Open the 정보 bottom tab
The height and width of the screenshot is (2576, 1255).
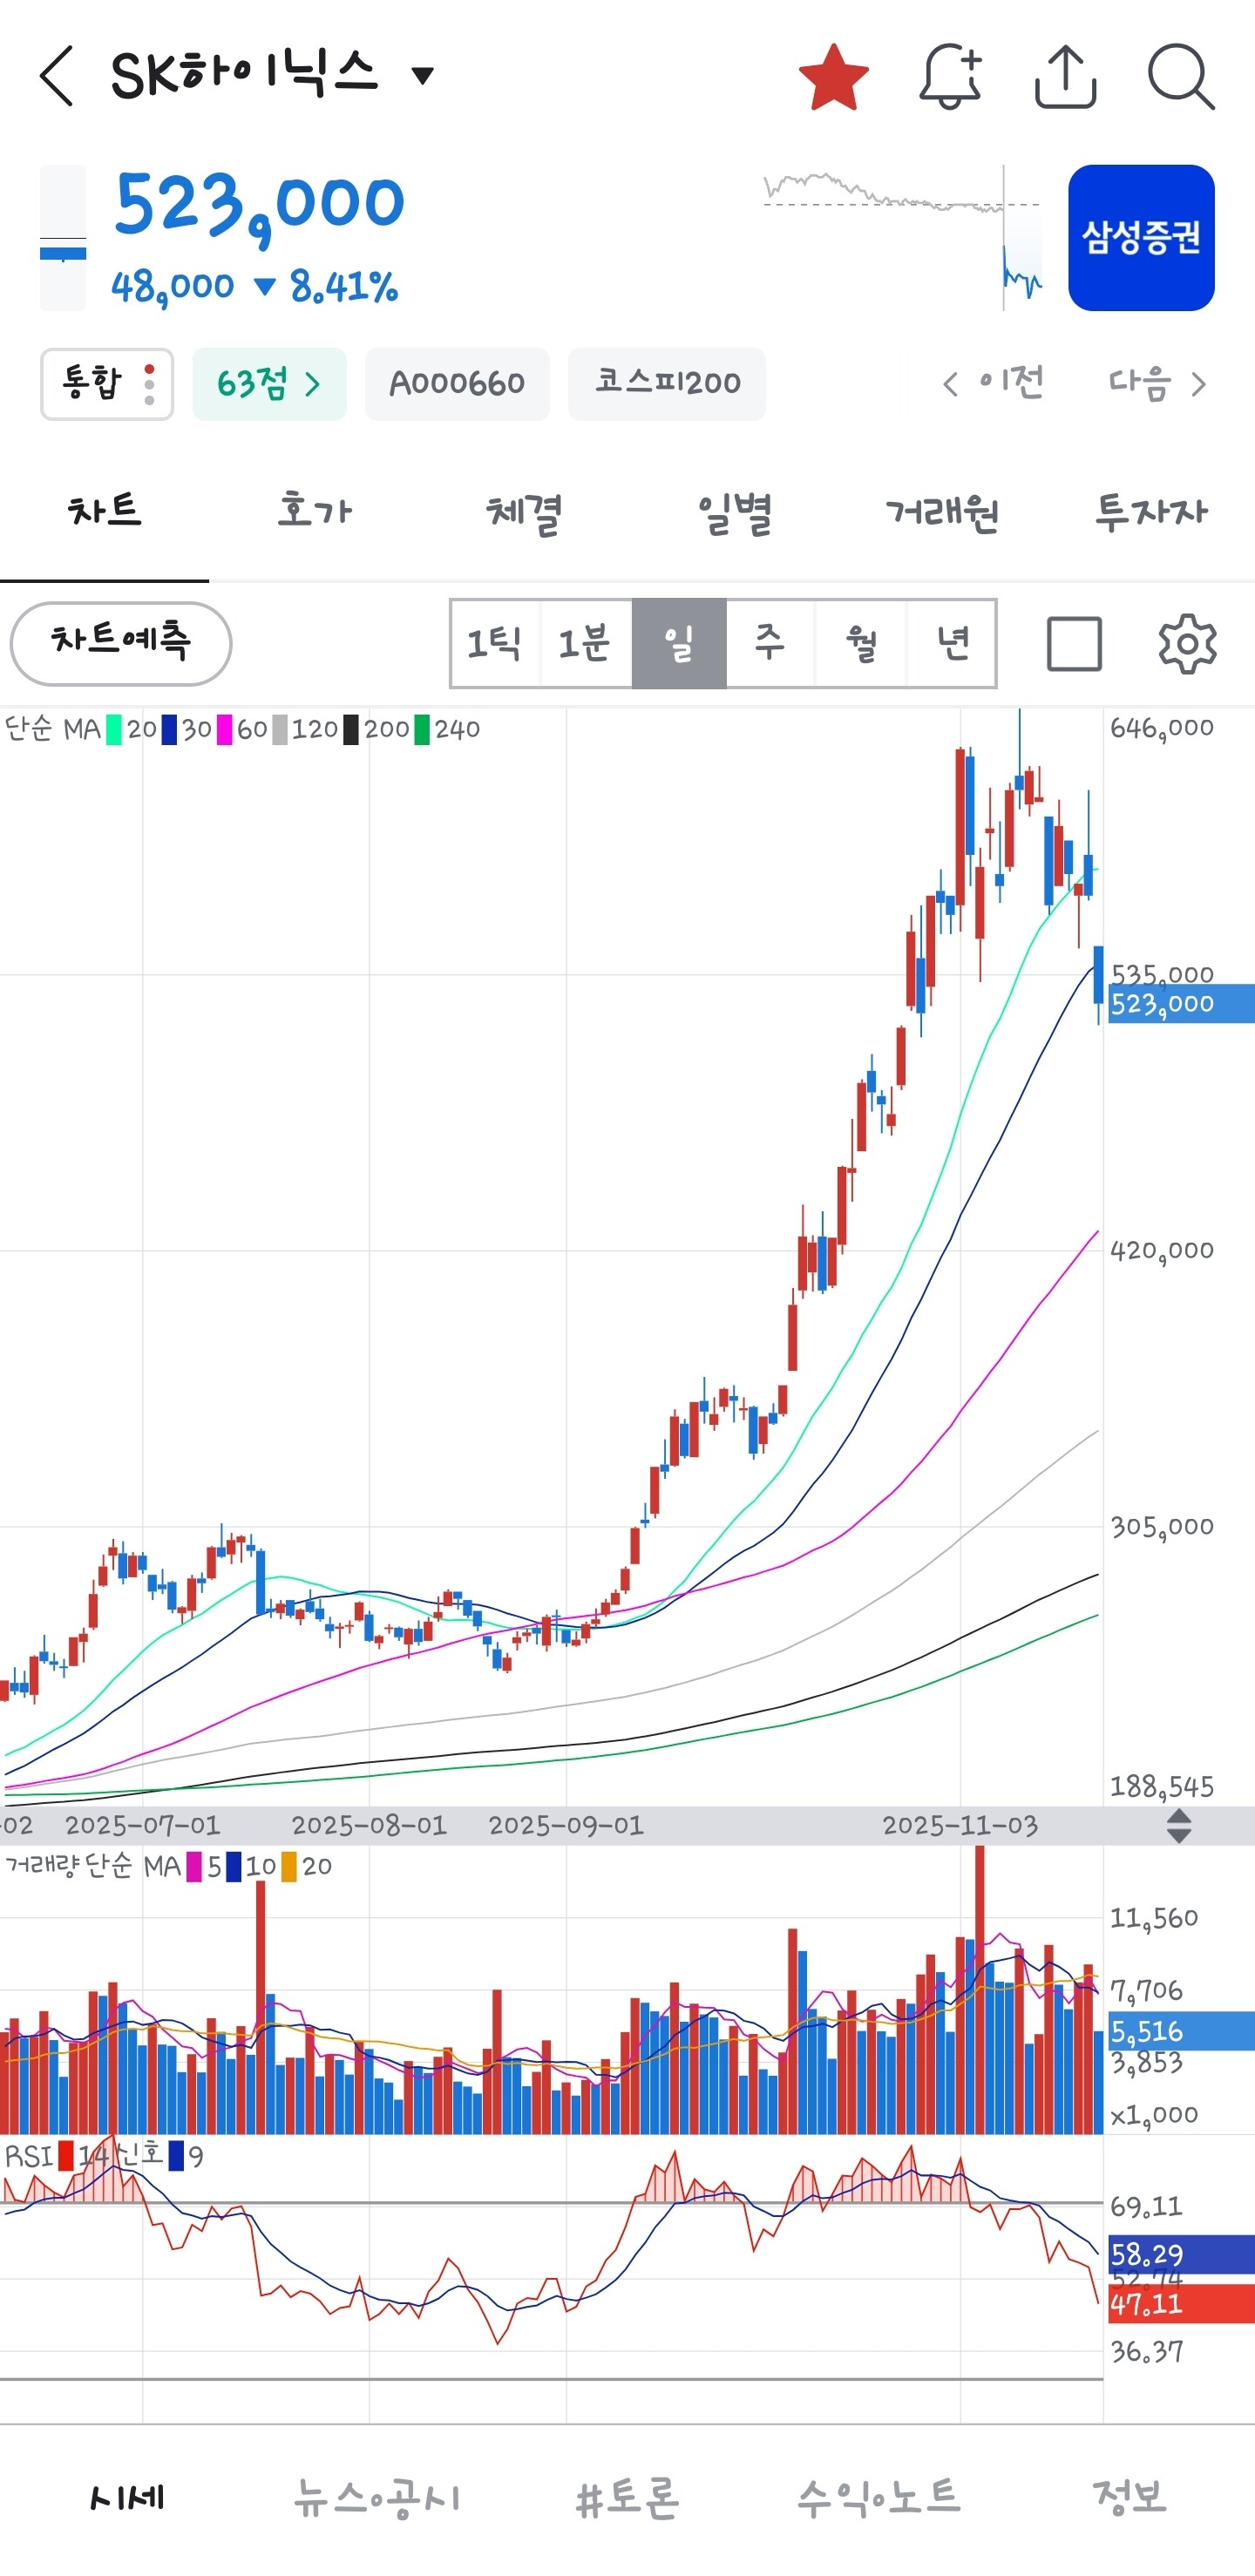[1129, 2497]
